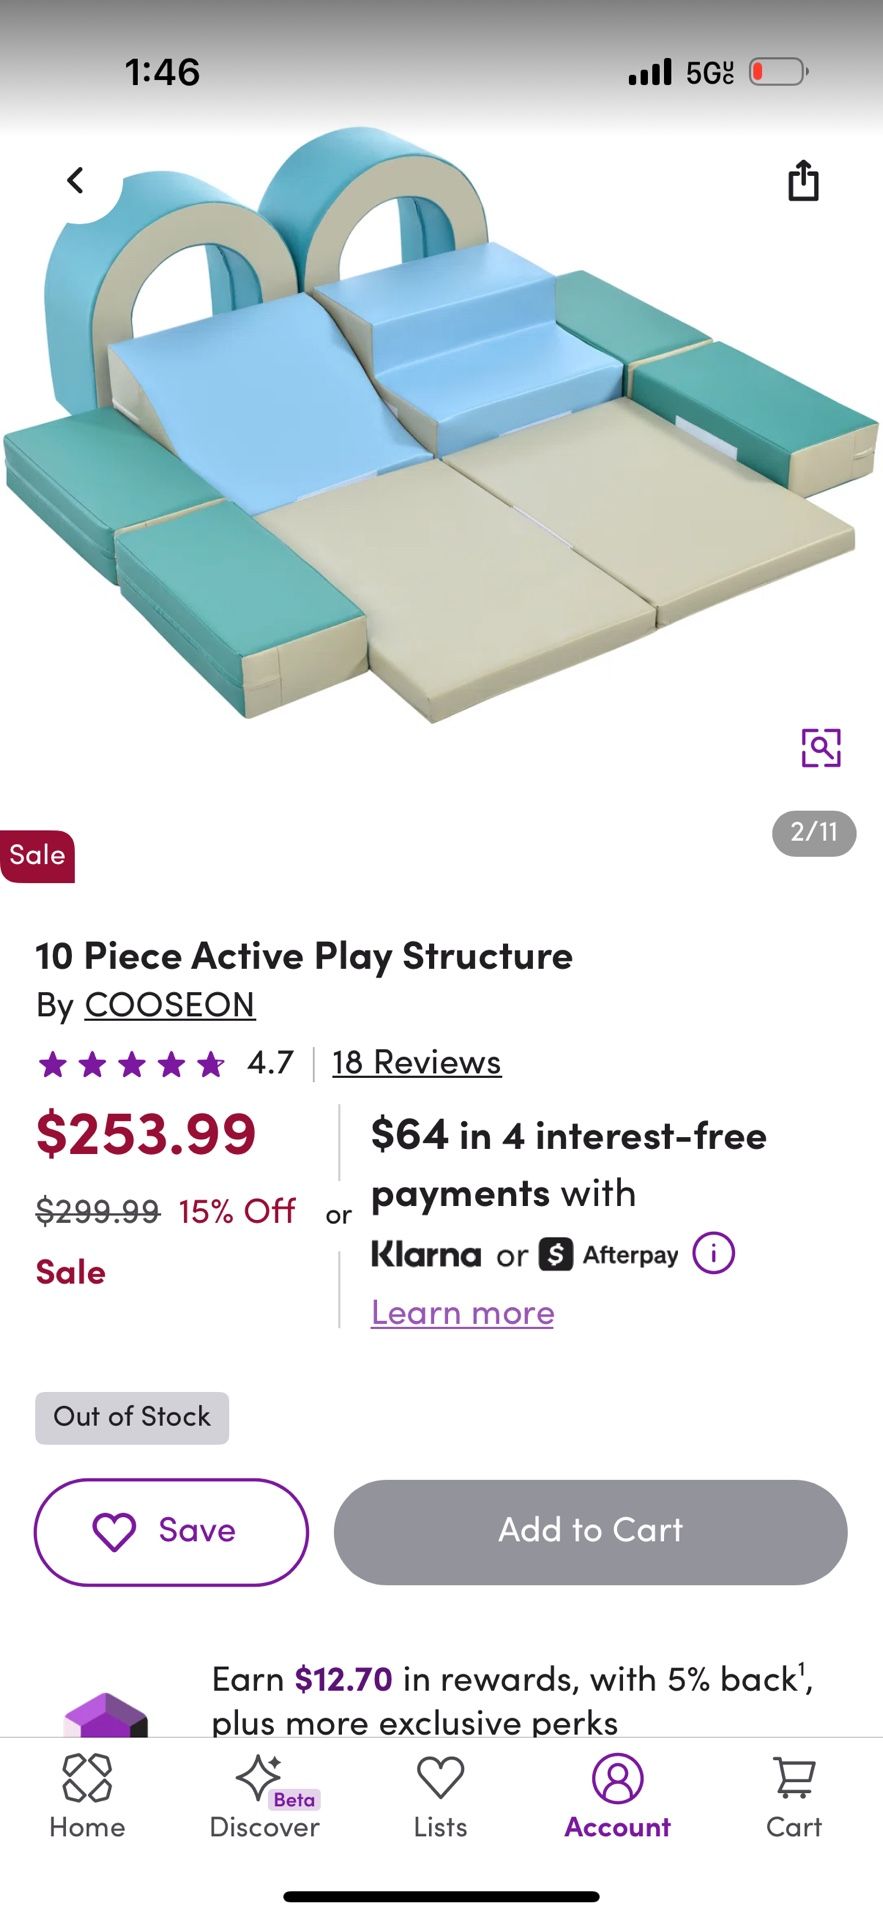
Task: Open the Account tab
Action: pyautogui.click(x=617, y=1796)
